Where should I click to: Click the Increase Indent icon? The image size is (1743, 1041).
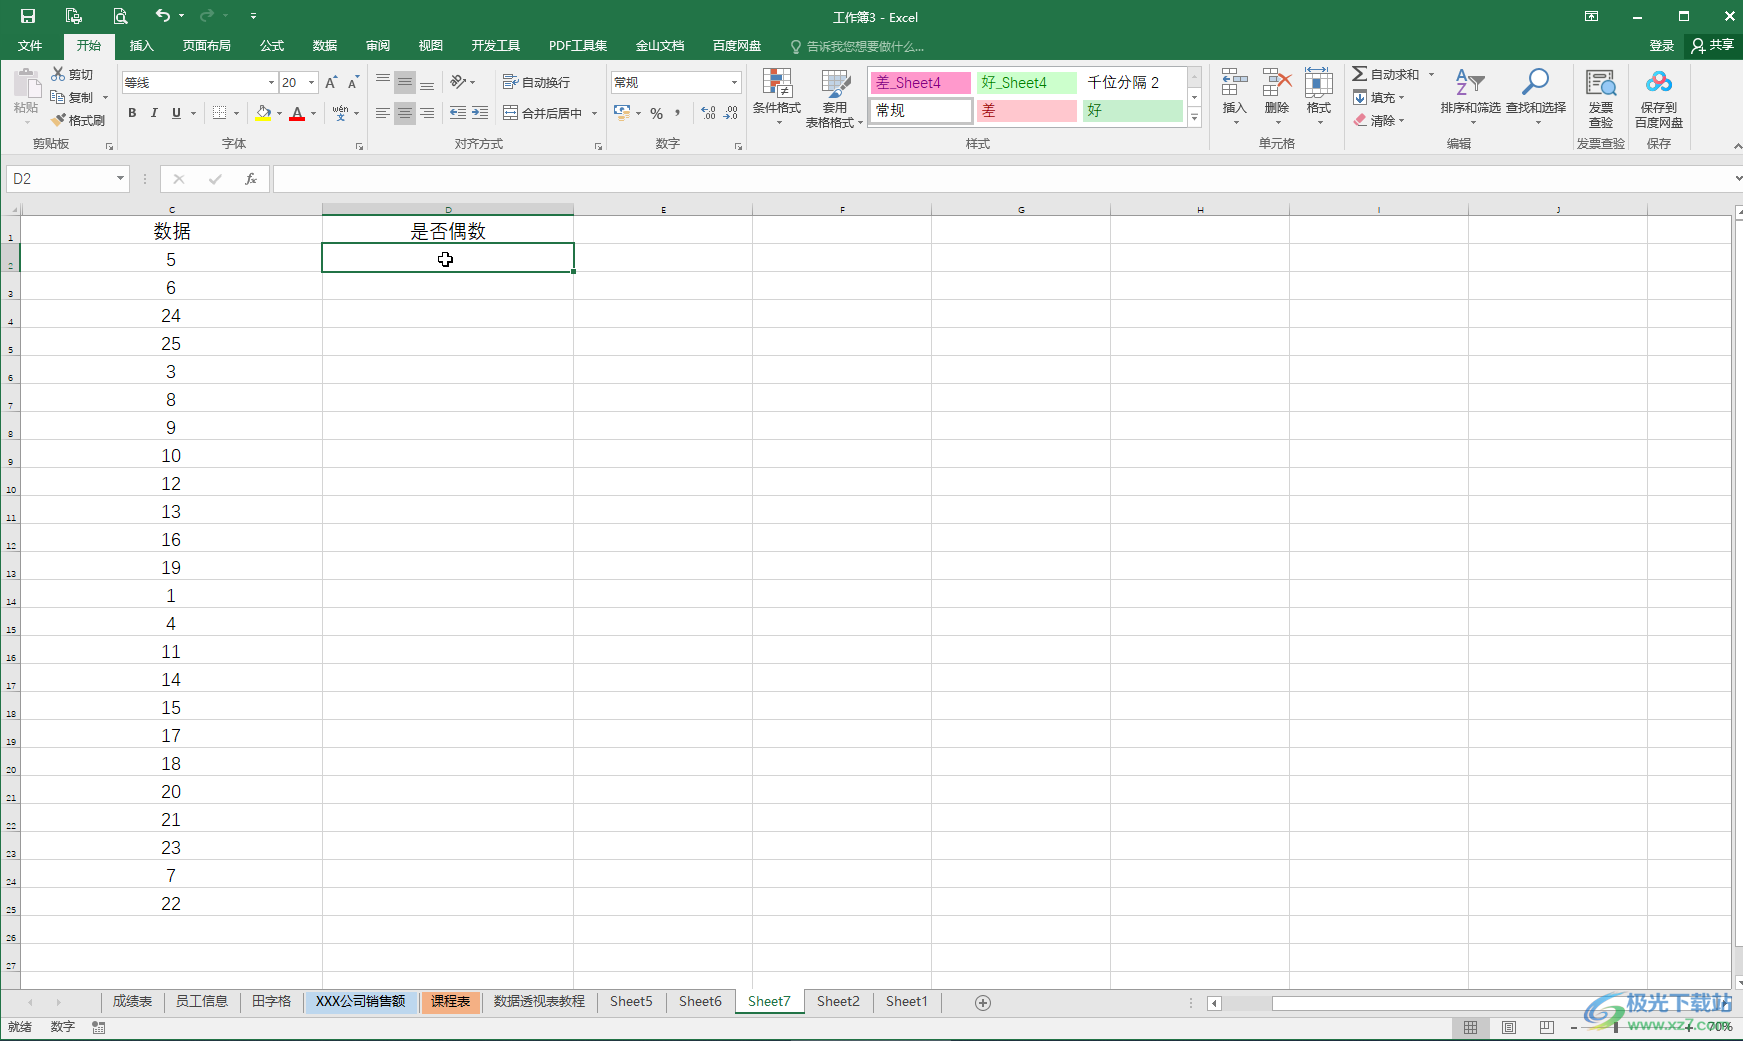point(480,113)
